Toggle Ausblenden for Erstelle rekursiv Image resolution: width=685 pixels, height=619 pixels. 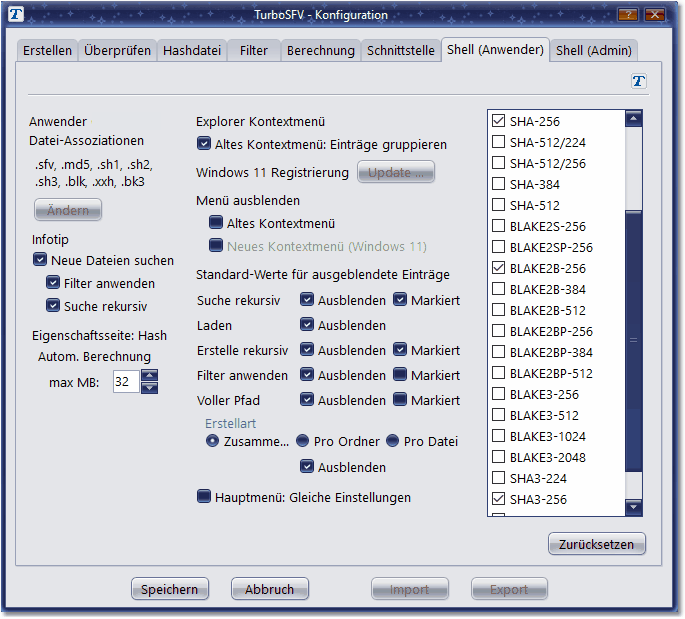[x=307, y=349]
